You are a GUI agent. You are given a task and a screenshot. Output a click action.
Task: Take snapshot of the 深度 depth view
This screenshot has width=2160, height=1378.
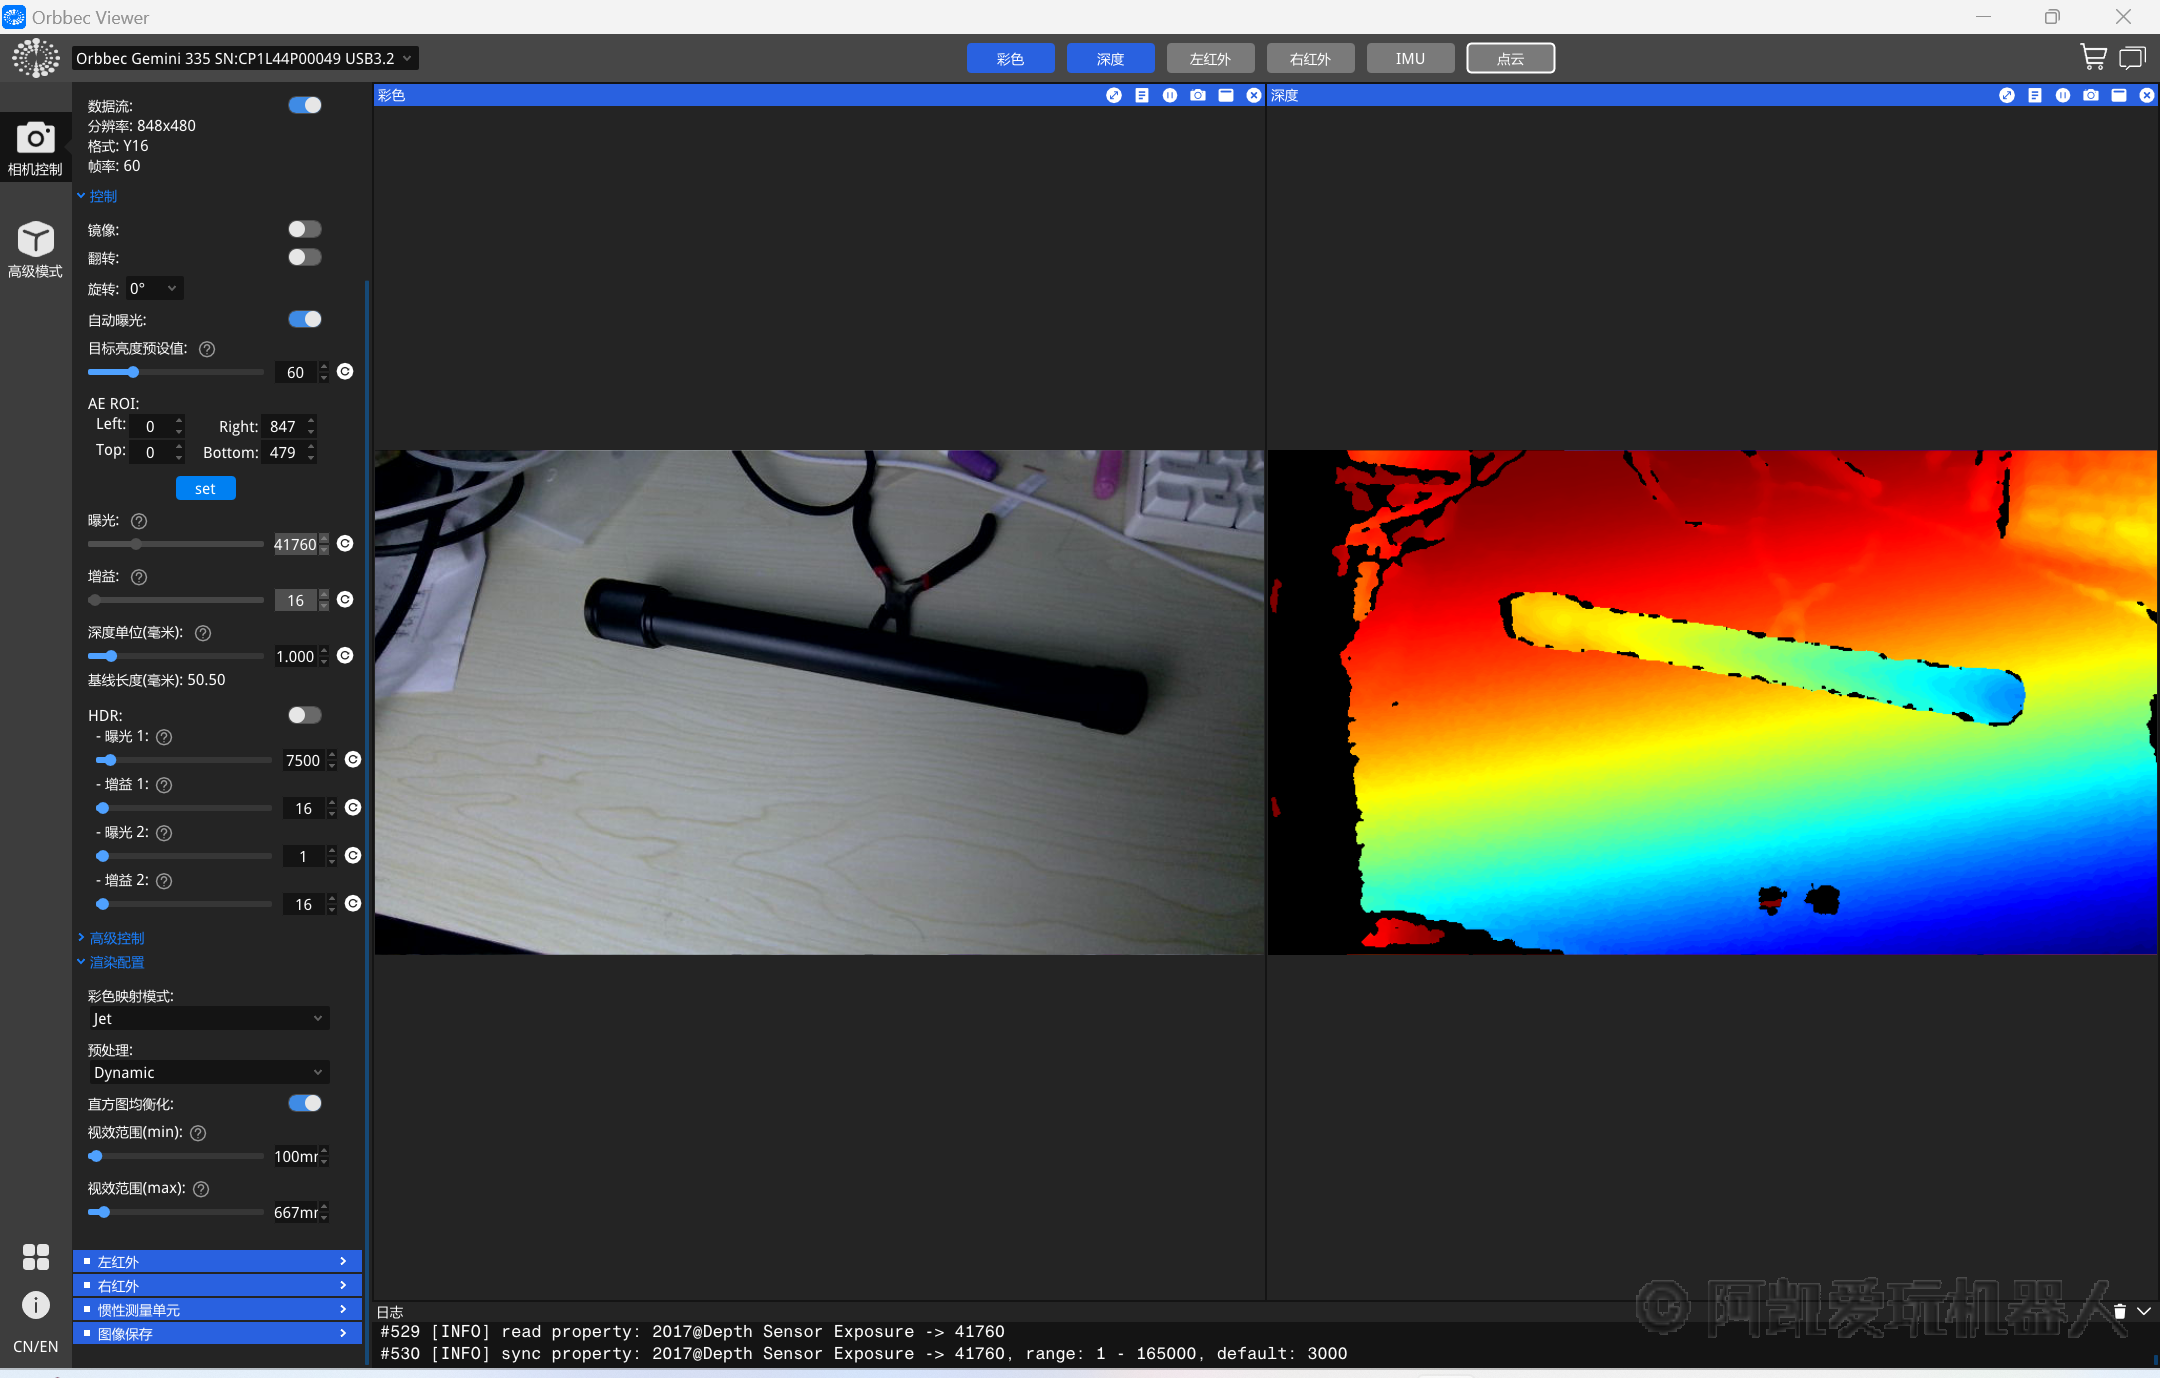pos(2090,95)
